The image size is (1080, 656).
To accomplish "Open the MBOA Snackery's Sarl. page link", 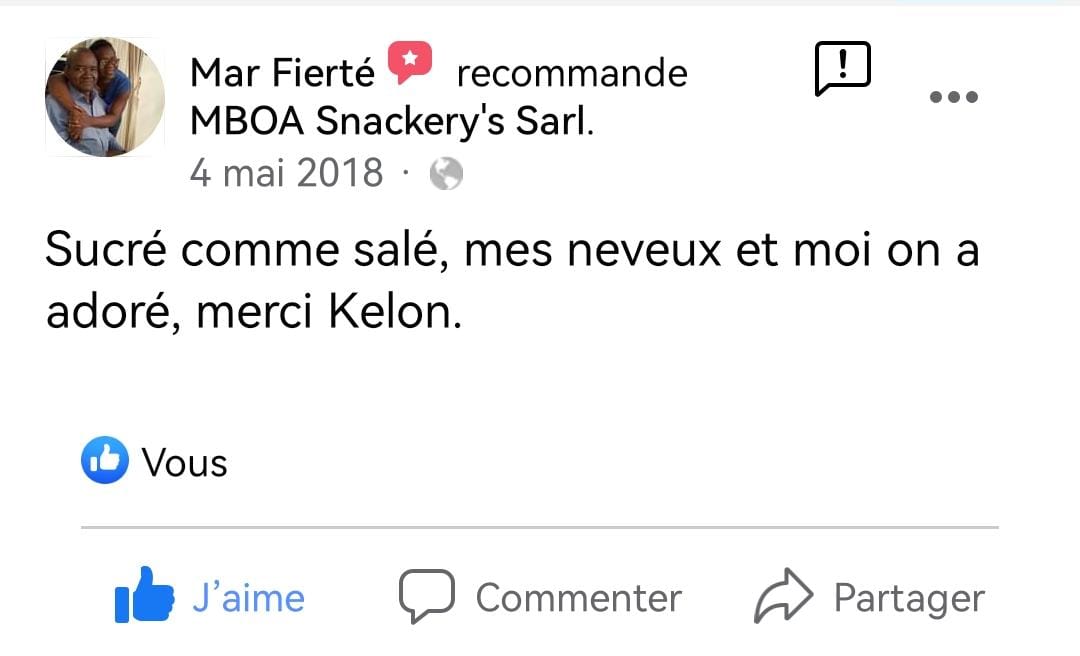I will [391, 122].
